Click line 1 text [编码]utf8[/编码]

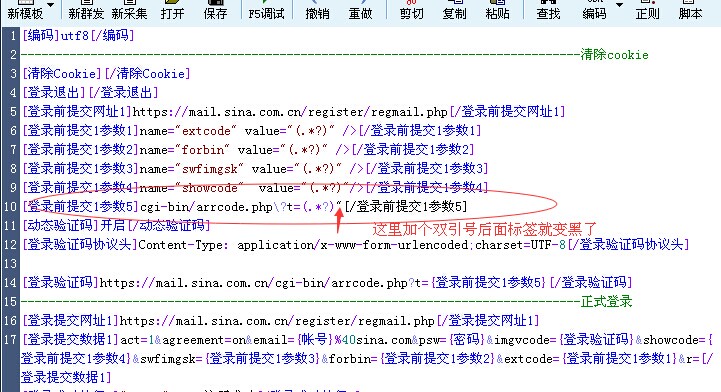click(x=78, y=35)
